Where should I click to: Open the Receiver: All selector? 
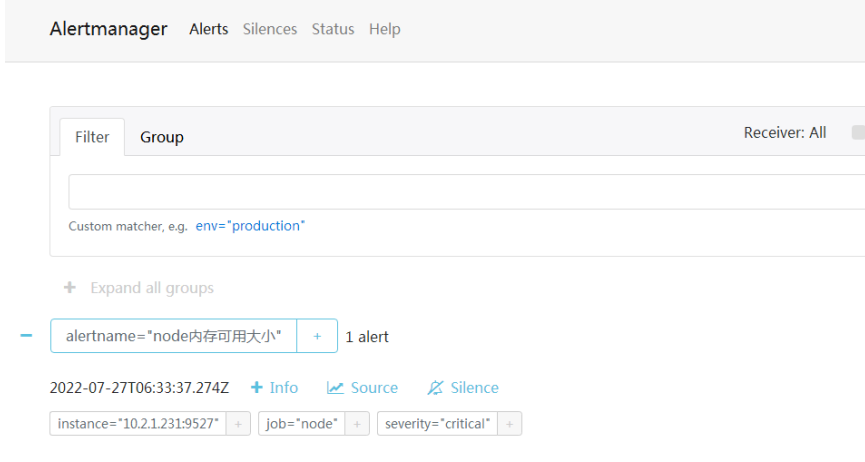(x=784, y=132)
